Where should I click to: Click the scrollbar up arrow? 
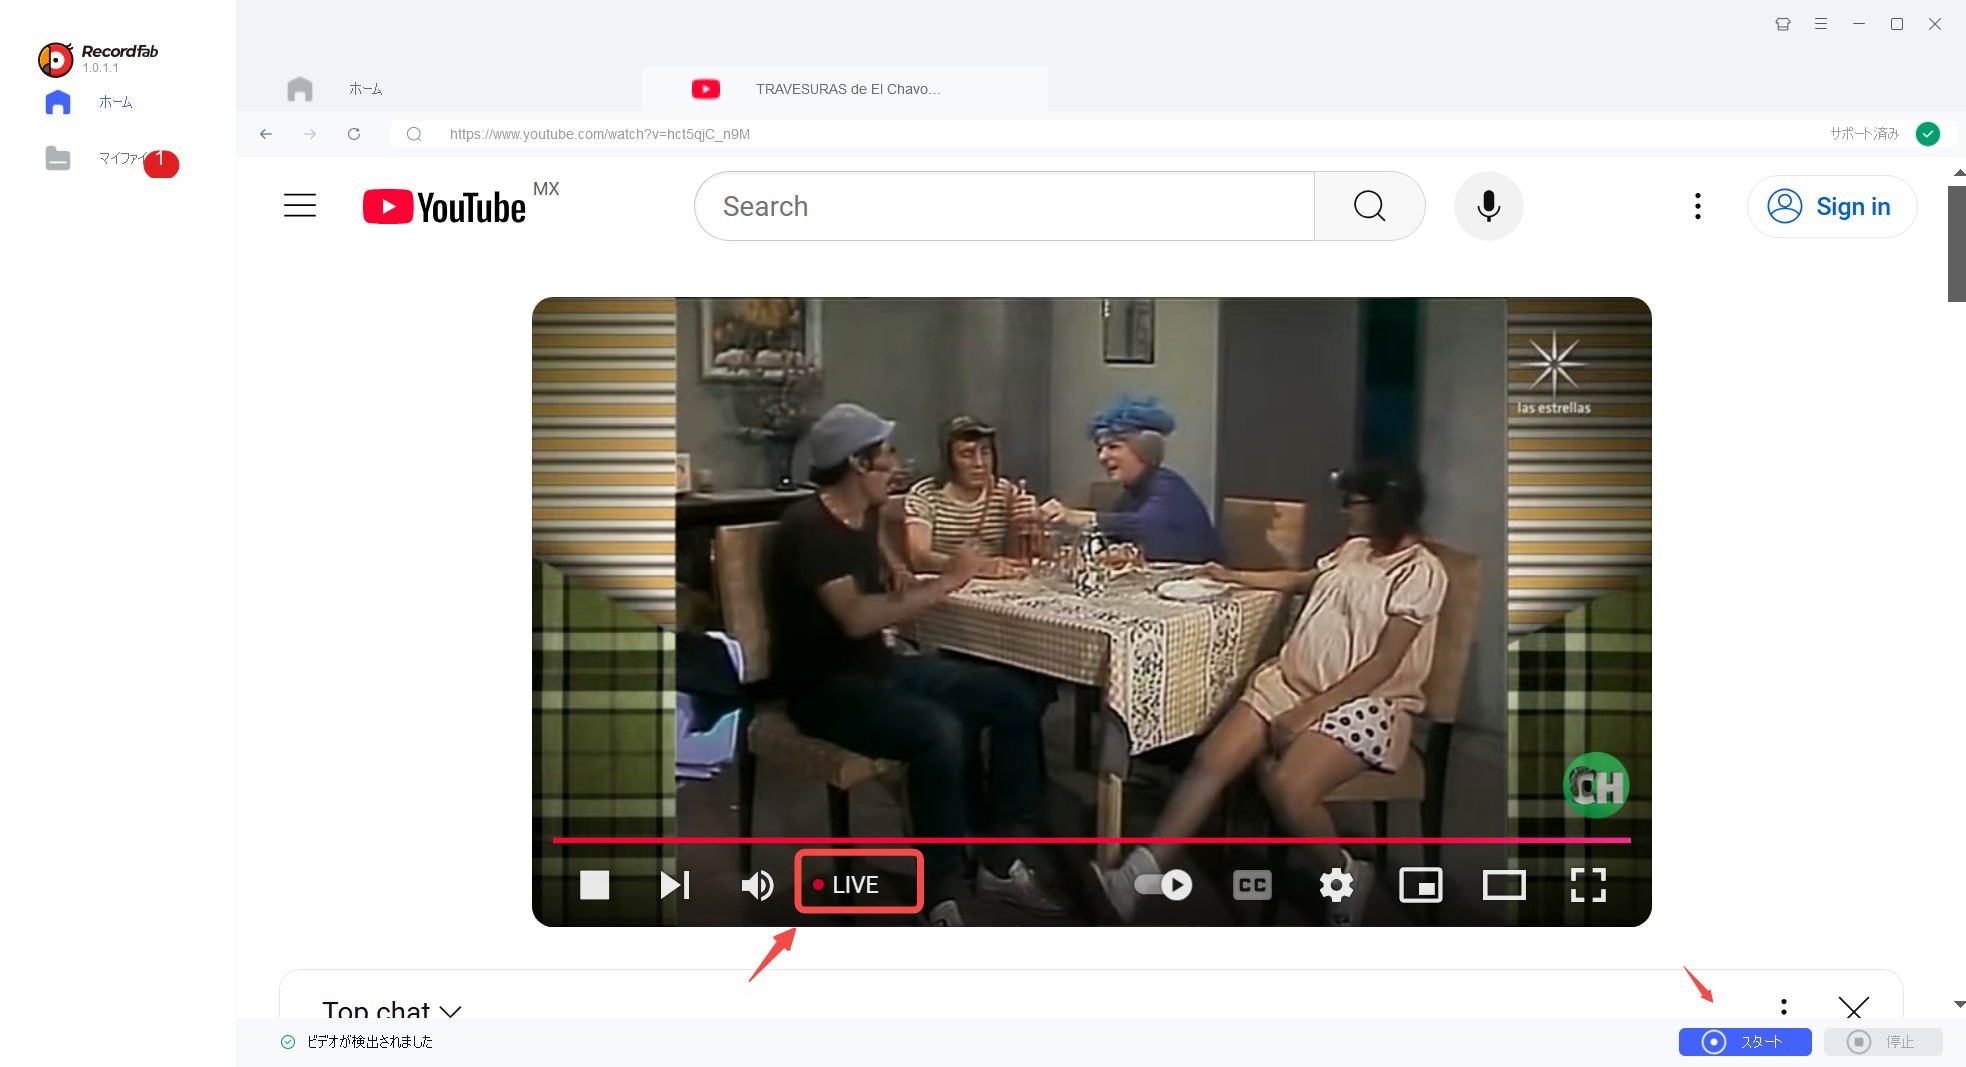pyautogui.click(x=1958, y=173)
